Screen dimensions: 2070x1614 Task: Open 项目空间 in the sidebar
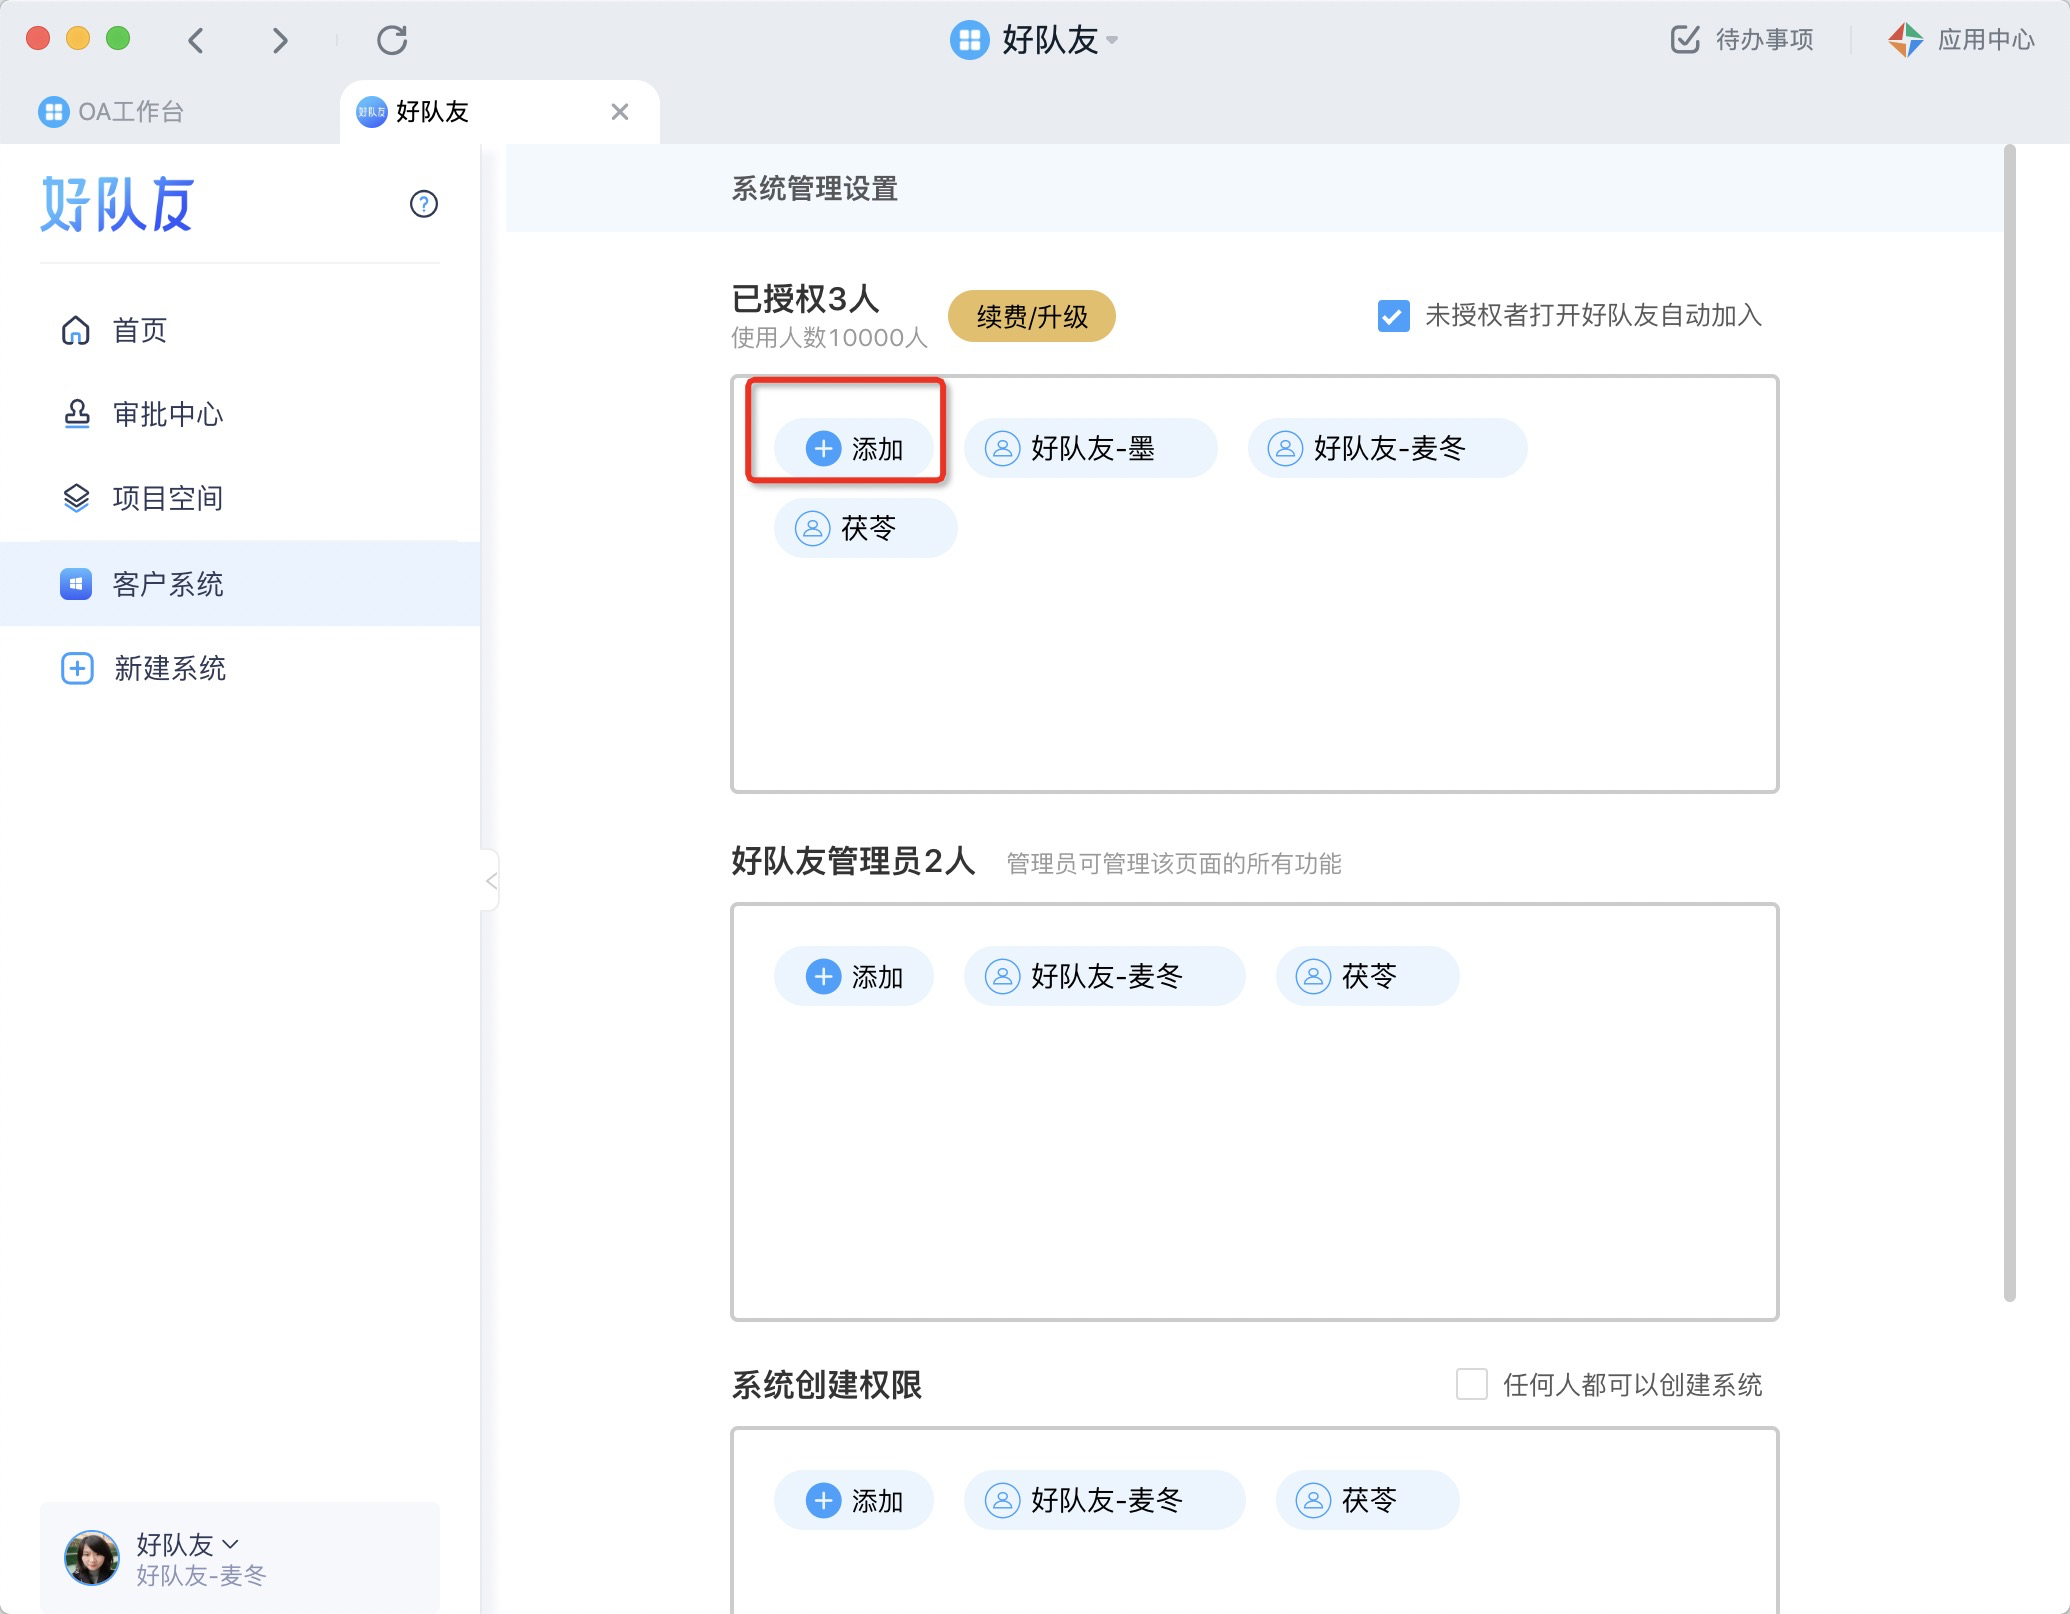(240, 498)
